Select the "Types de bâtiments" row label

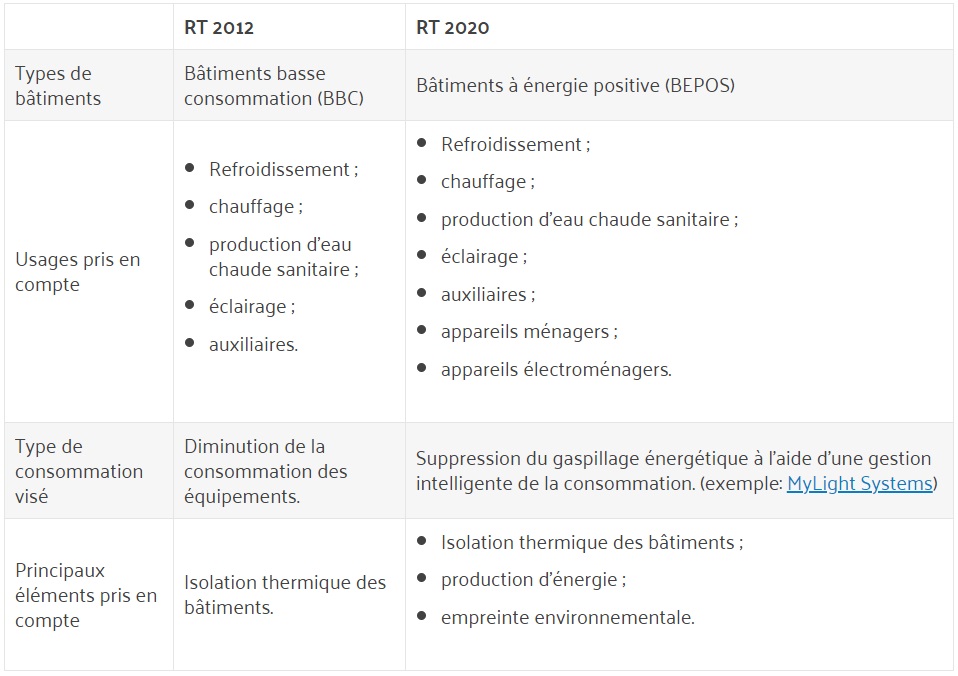coord(54,86)
